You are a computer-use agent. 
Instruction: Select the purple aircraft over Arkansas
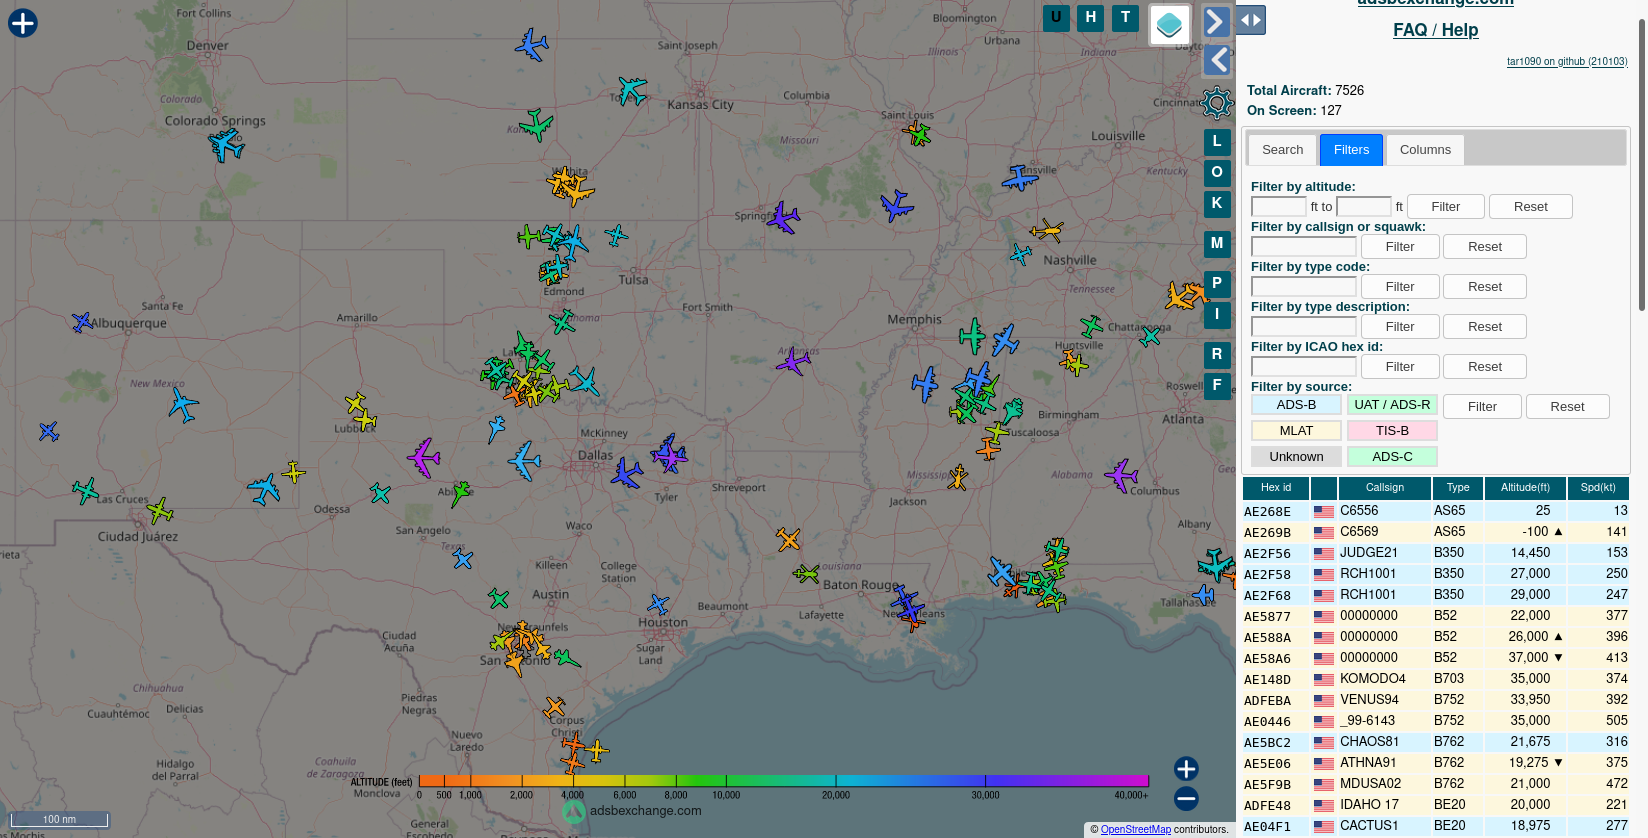794,361
